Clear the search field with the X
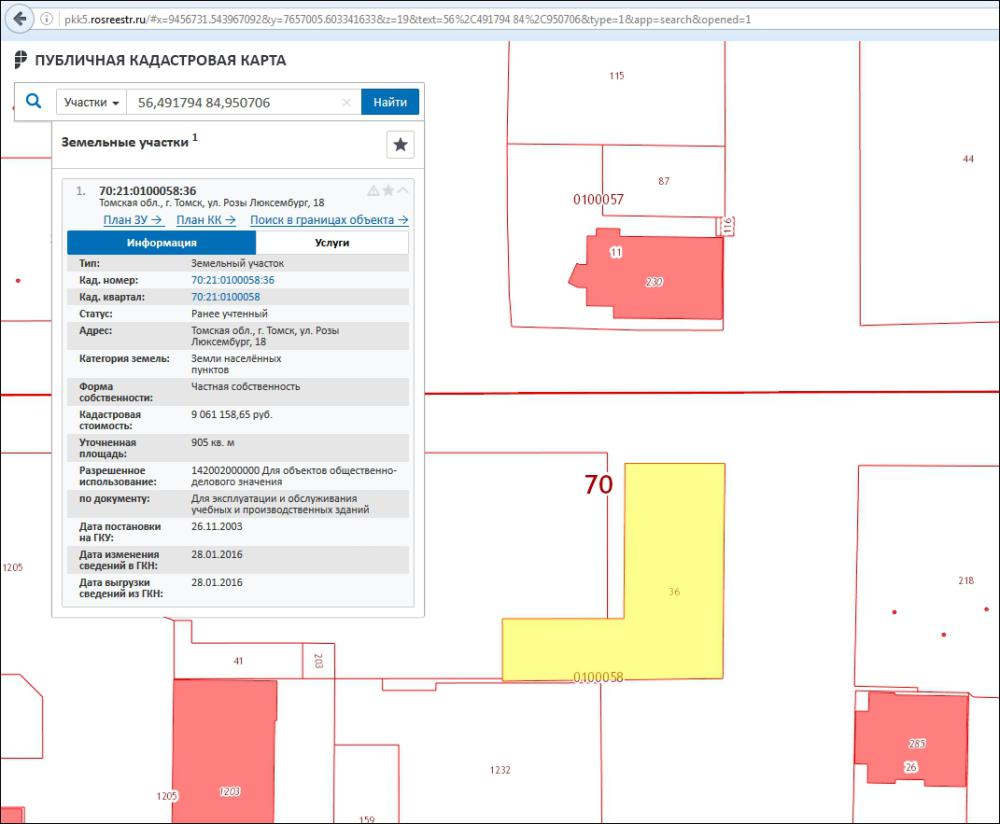The height and width of the screenshot is (824, 1000). coord(347,102)
